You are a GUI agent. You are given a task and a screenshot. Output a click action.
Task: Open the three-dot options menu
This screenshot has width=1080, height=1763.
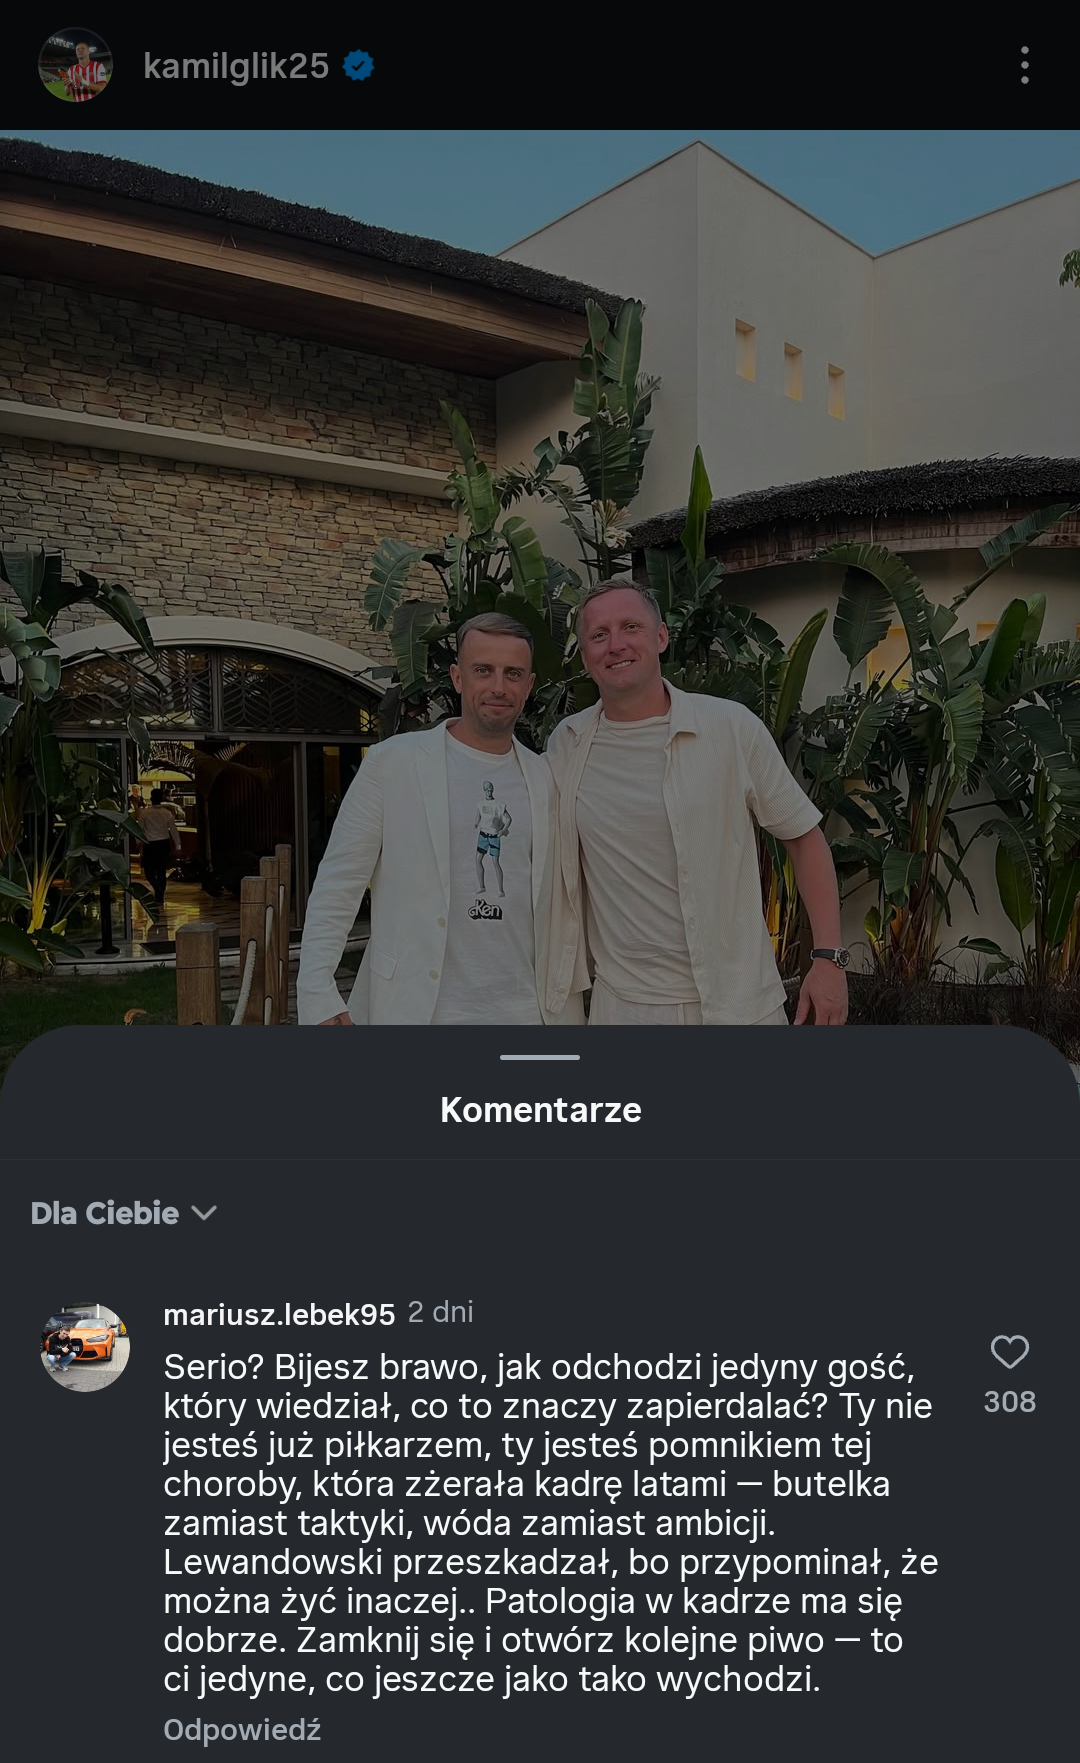coord(1024,65)
